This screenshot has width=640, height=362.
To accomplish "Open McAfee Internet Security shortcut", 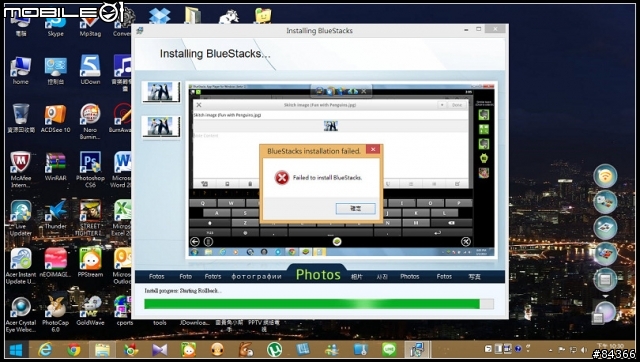I will (x=20, y=169).
